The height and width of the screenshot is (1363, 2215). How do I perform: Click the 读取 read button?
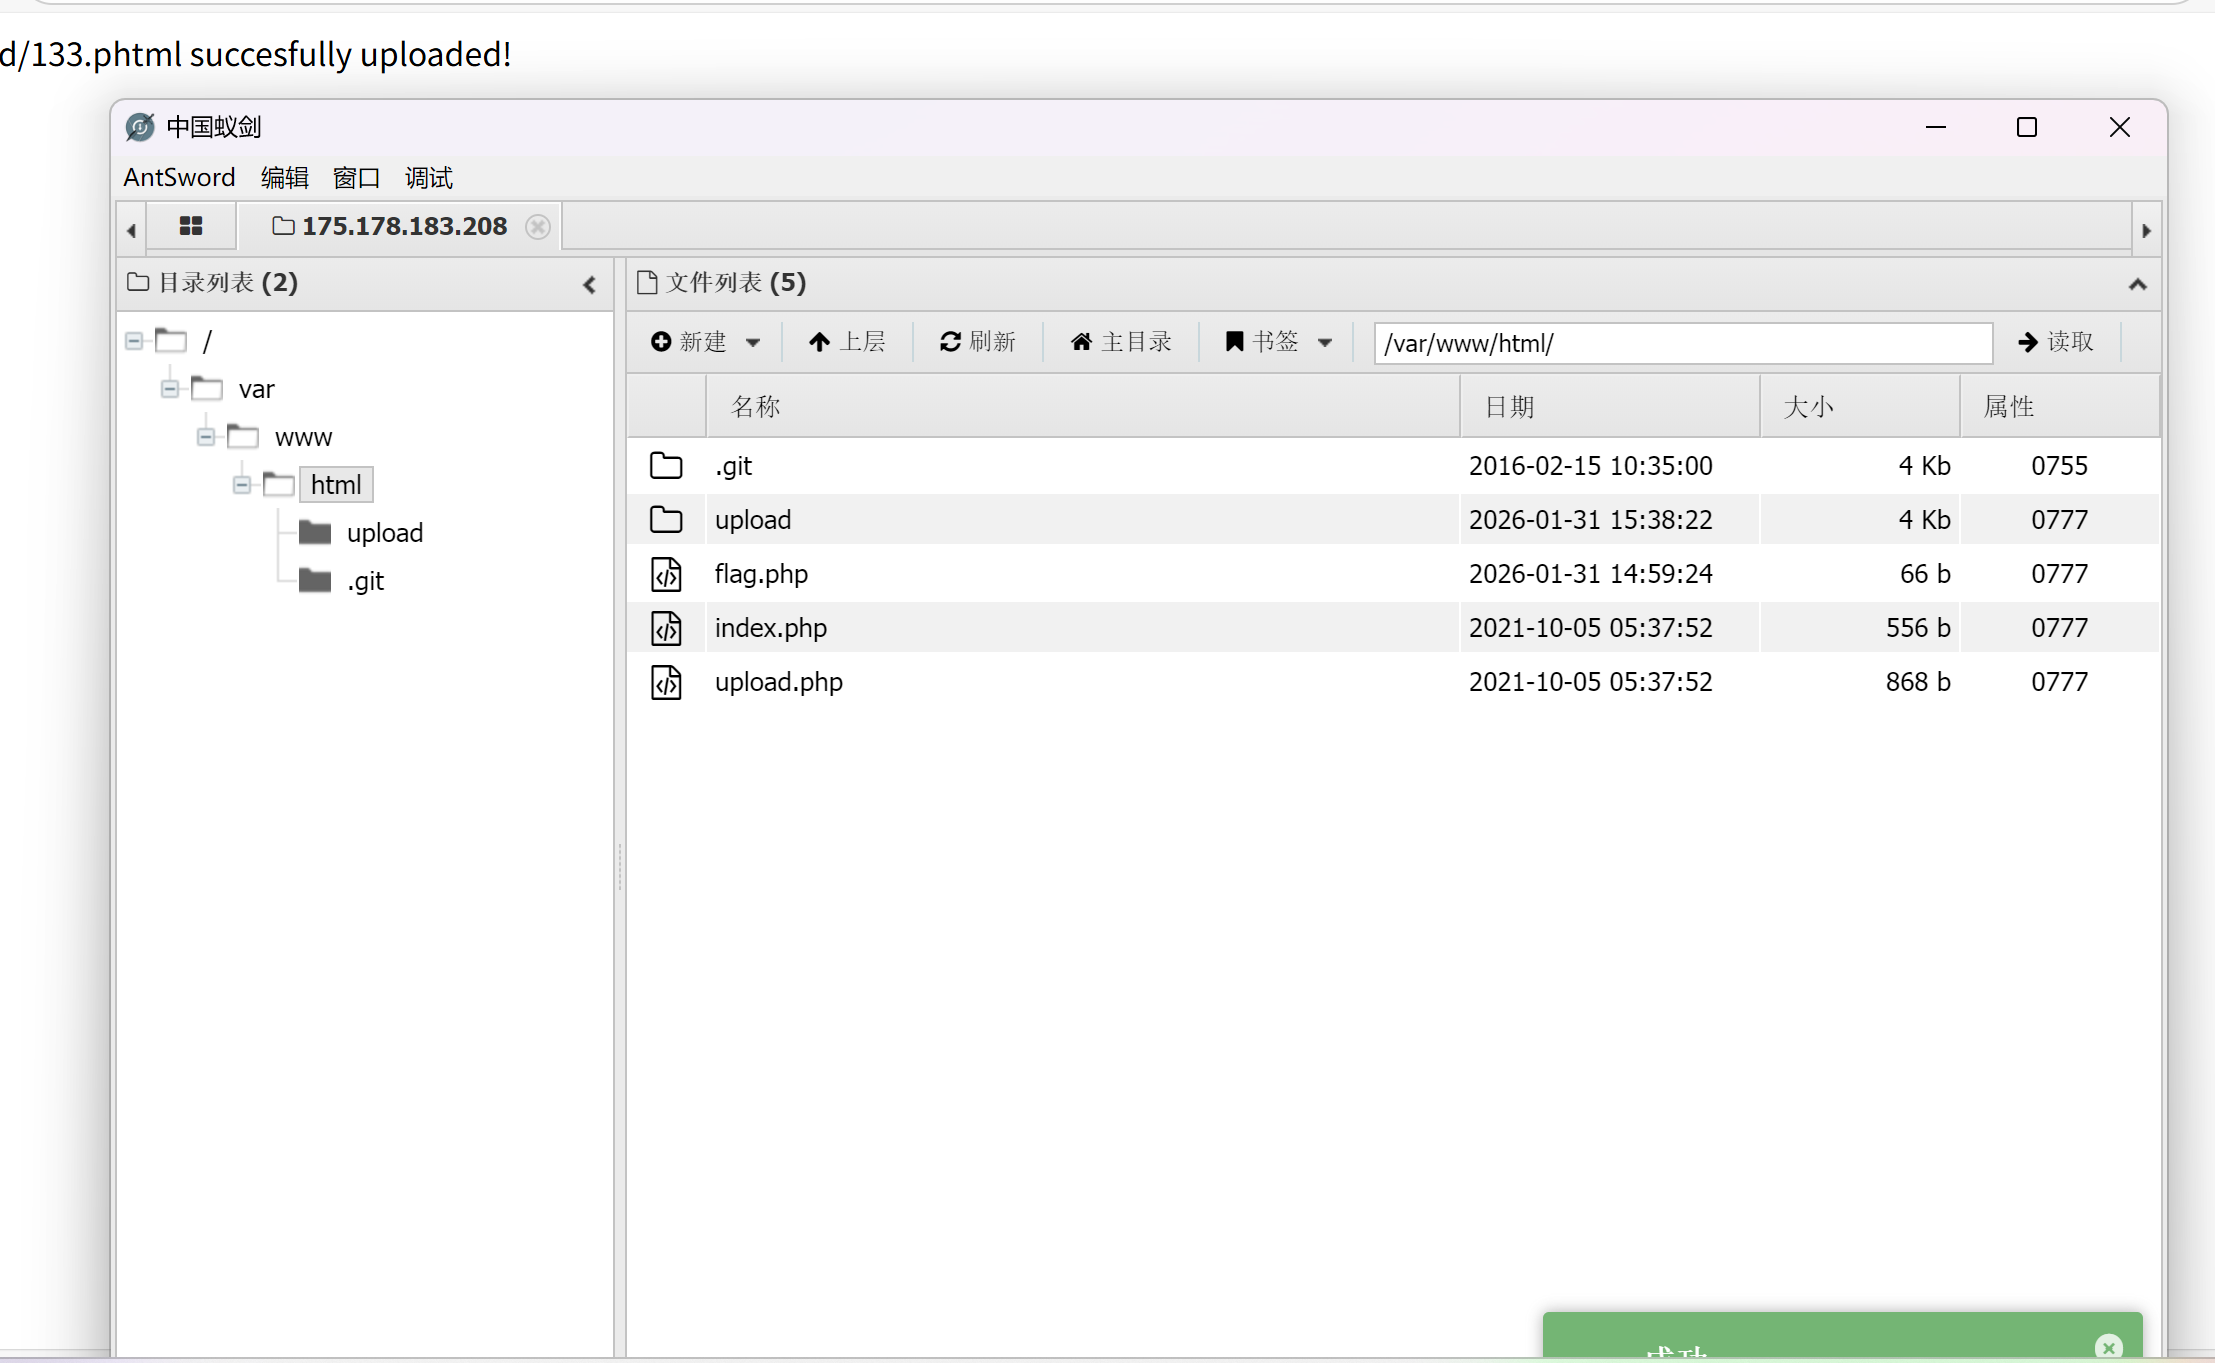pyautogui.click(x=2055, y=342)
